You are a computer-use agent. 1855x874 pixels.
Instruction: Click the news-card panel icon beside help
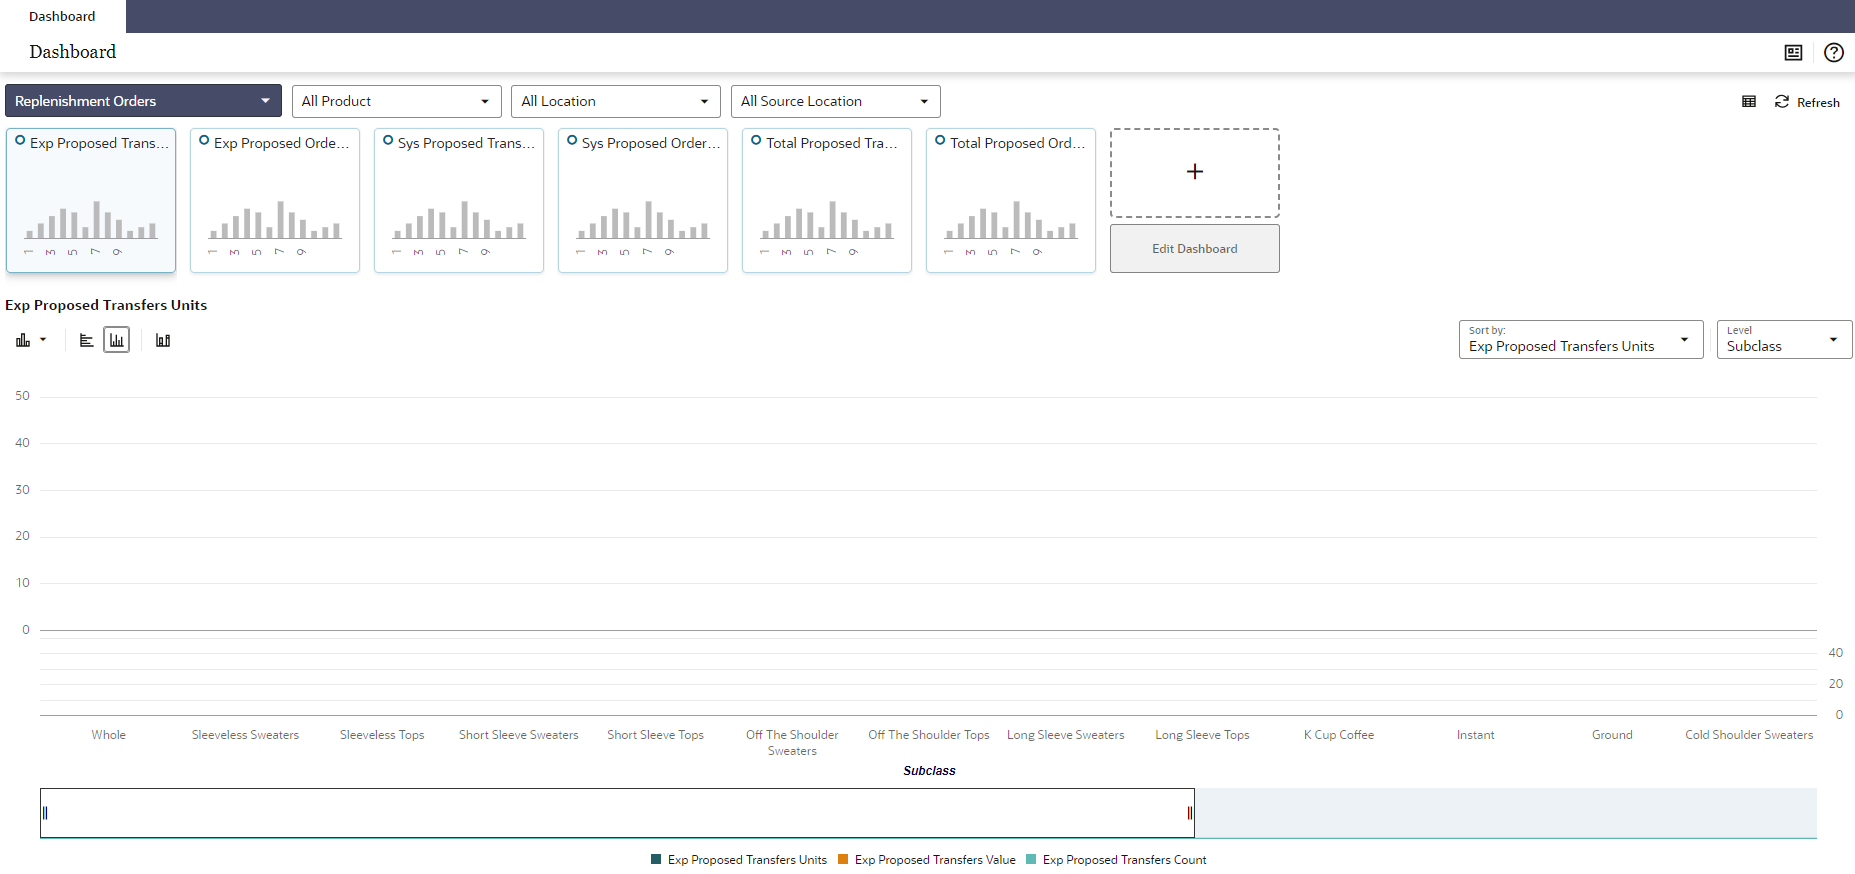[x=1794, y=53]
